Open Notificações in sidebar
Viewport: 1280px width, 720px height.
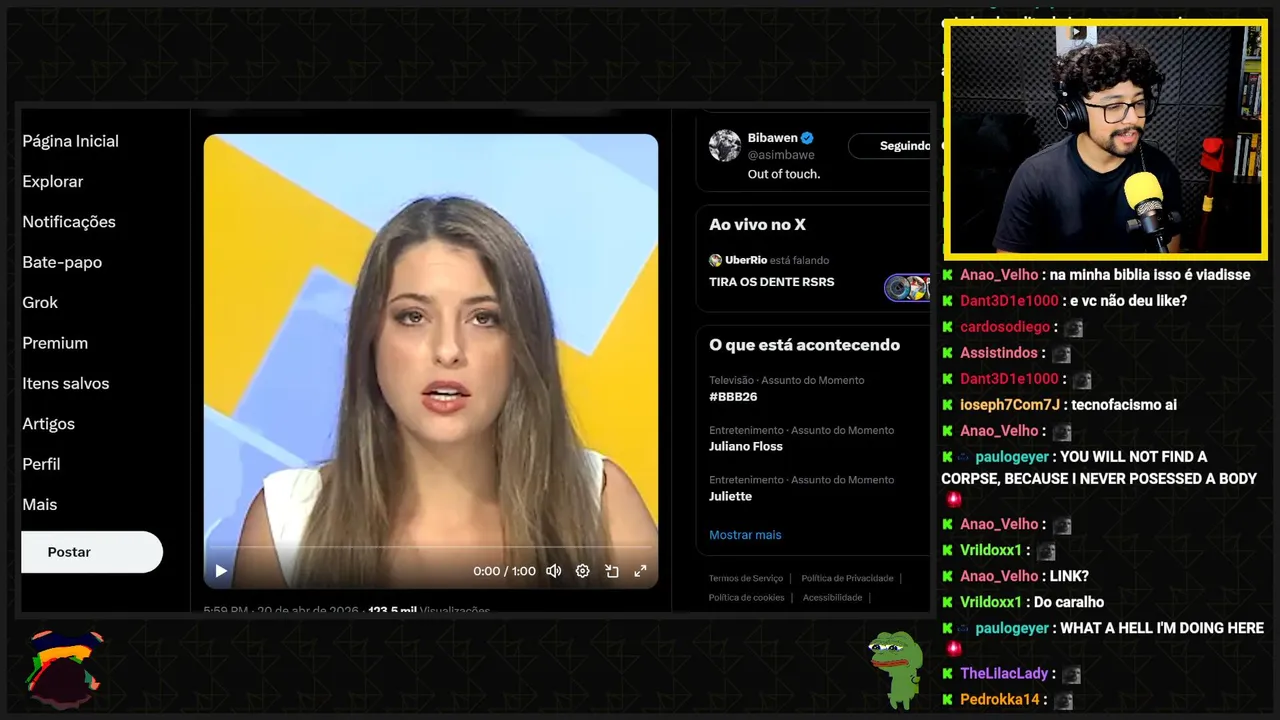click(69, 222)
